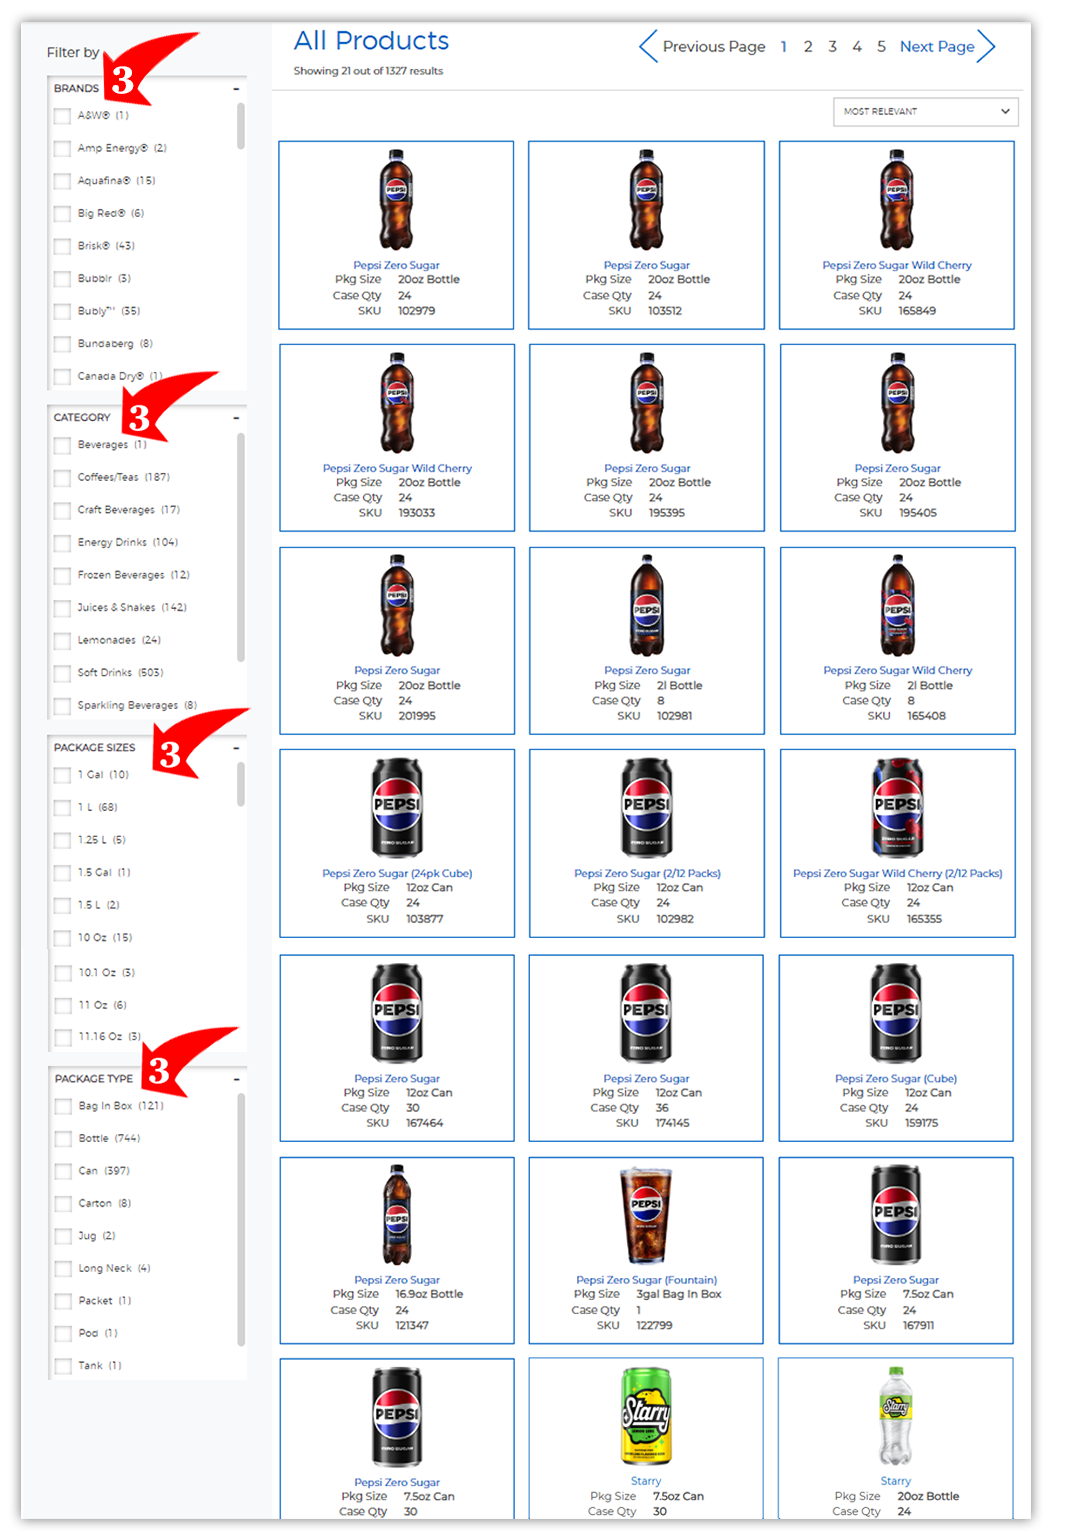Click the Package Sizes list scrollbar
Image resolution: width=1080 pixels, height=1540 pixels.
pyautogui.click(x=240, y=784)
